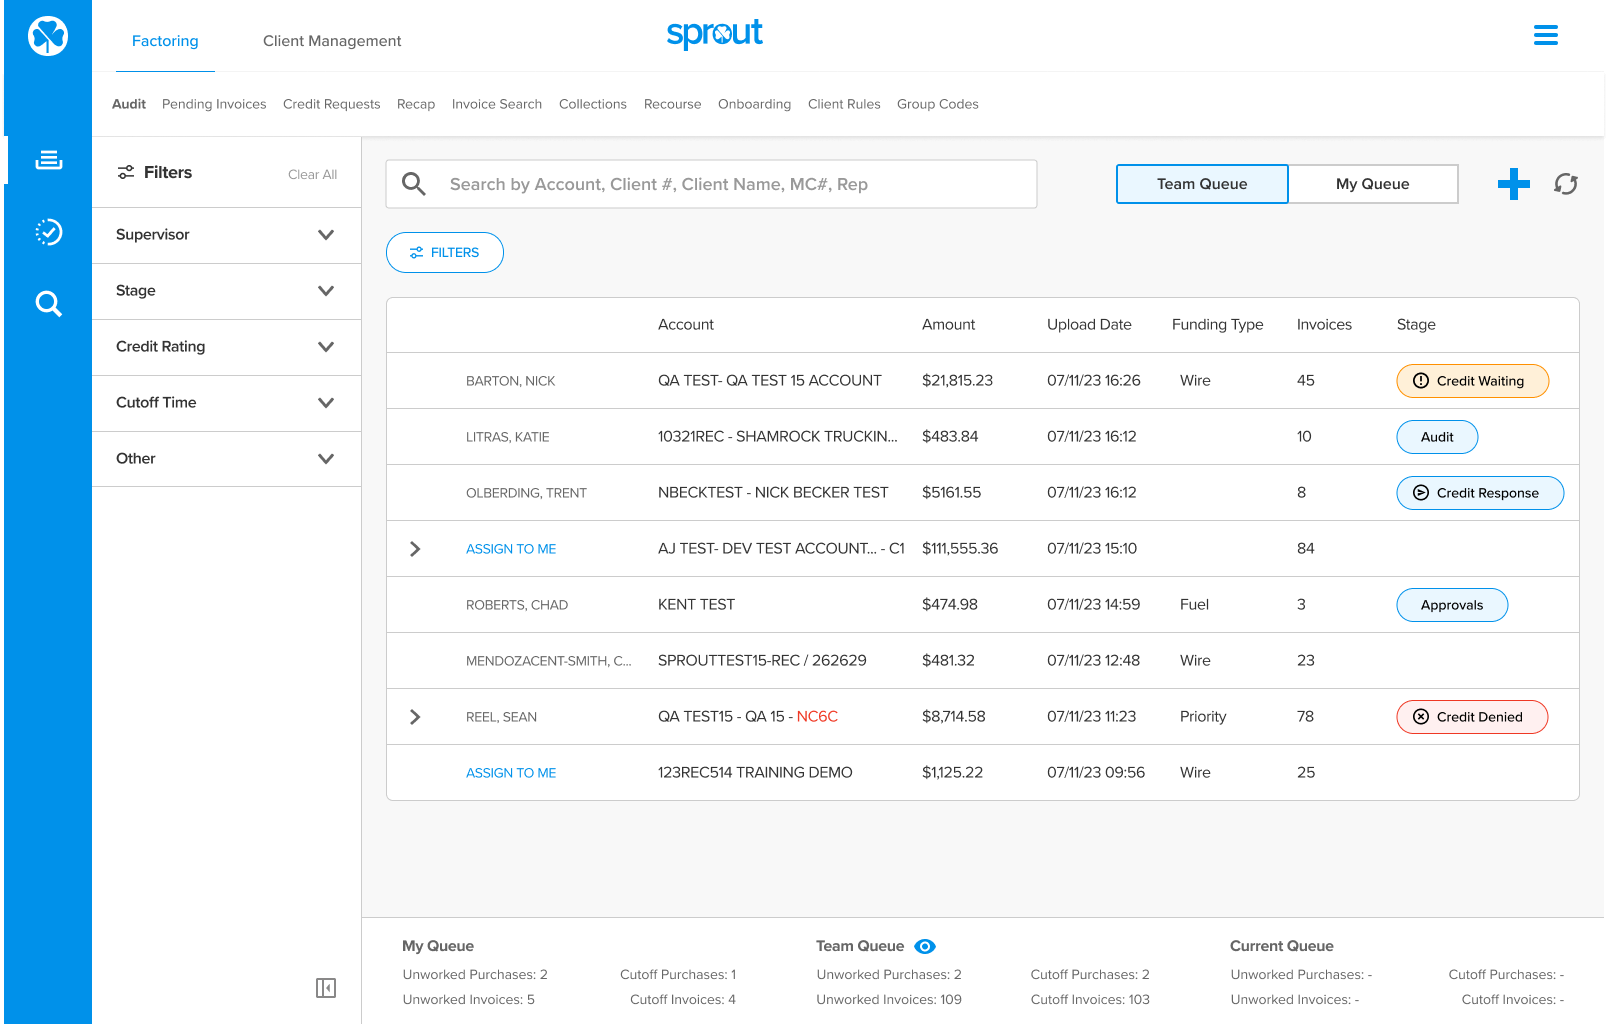This screenshot has width=1608, height=1024.
Task: Open the Recap section
Action: 416,104
